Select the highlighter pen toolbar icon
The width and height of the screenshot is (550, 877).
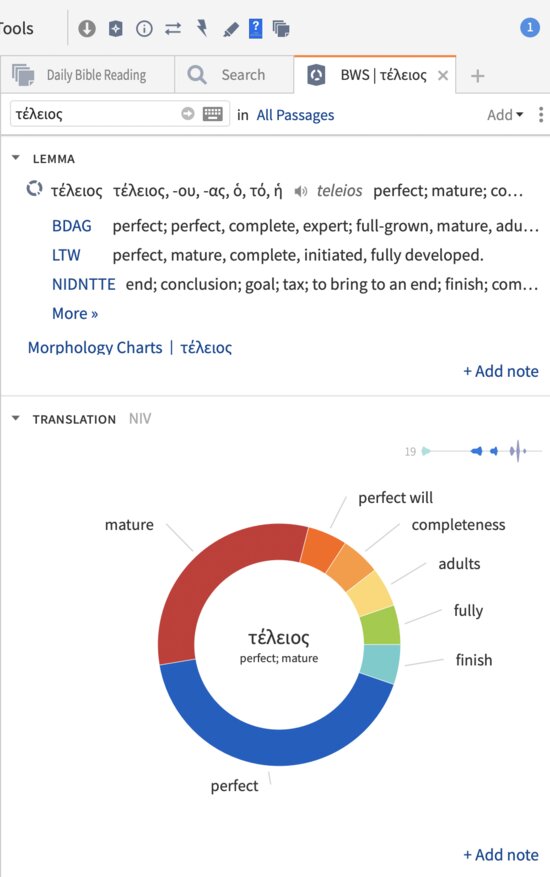click(231, 29)
